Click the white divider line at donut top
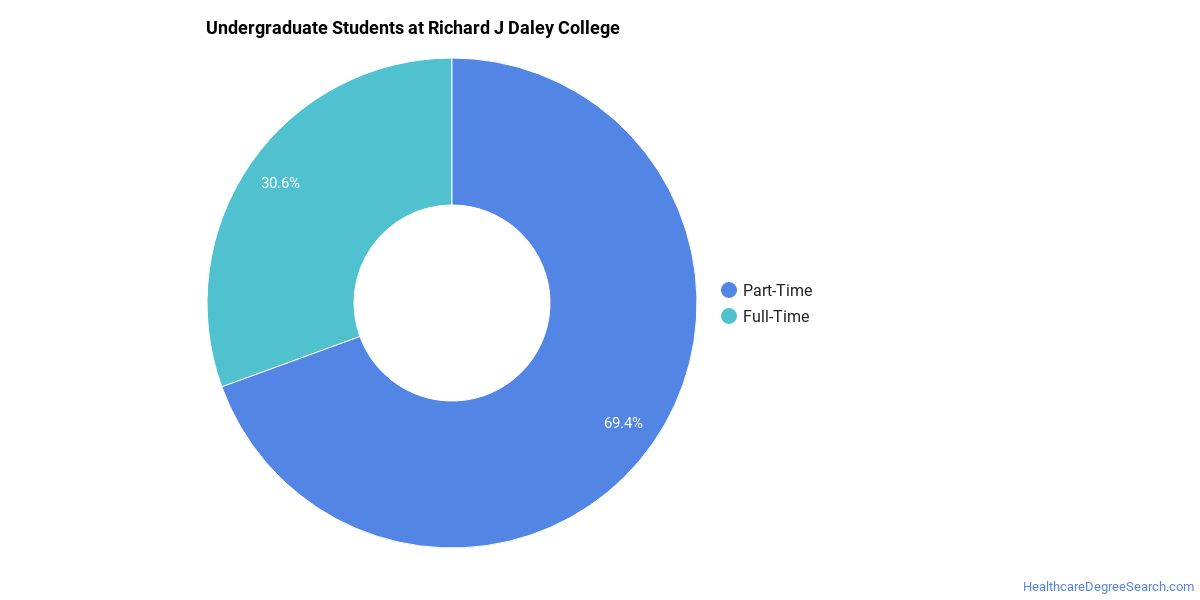Screen dimensions: 1200x600 [x=452, y=131]
